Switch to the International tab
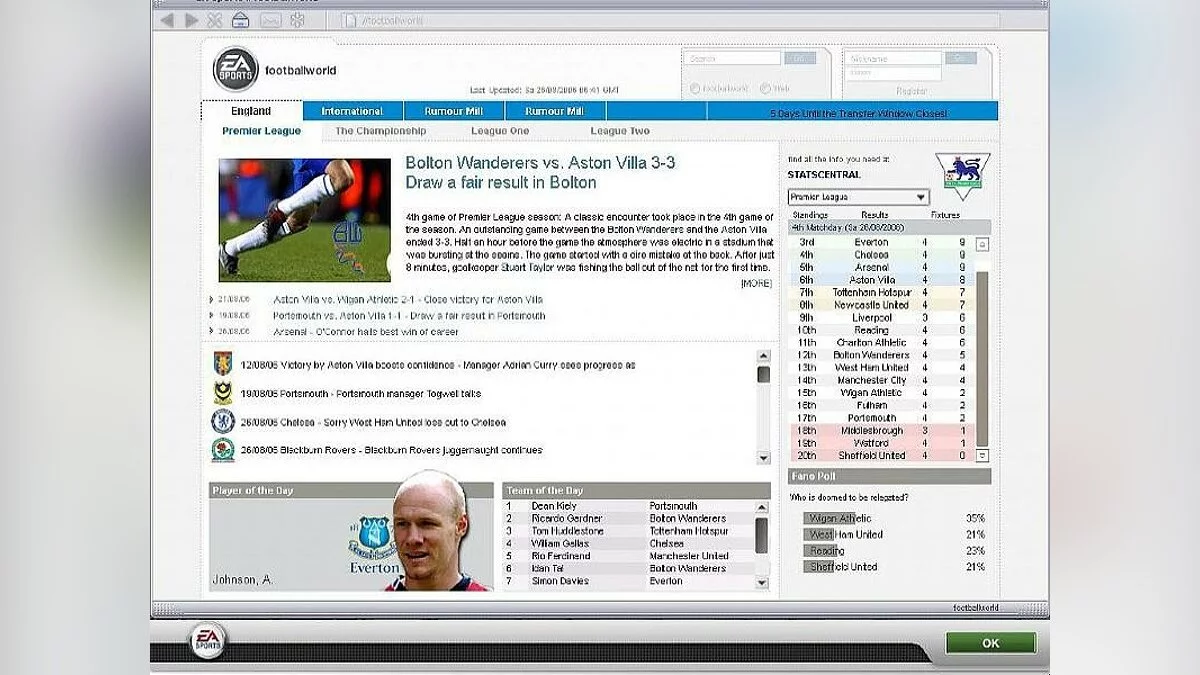 tap(352, 111)
